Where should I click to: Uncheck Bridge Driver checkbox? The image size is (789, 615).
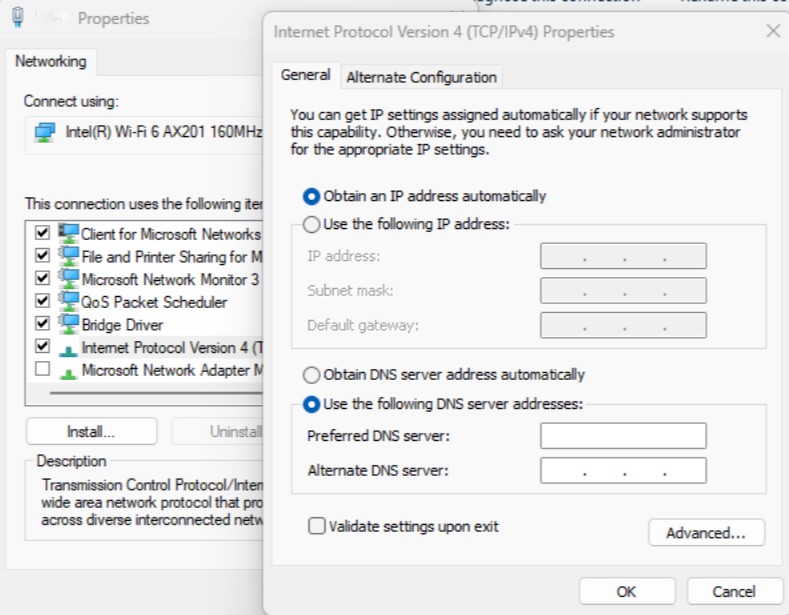coord(42,323)
